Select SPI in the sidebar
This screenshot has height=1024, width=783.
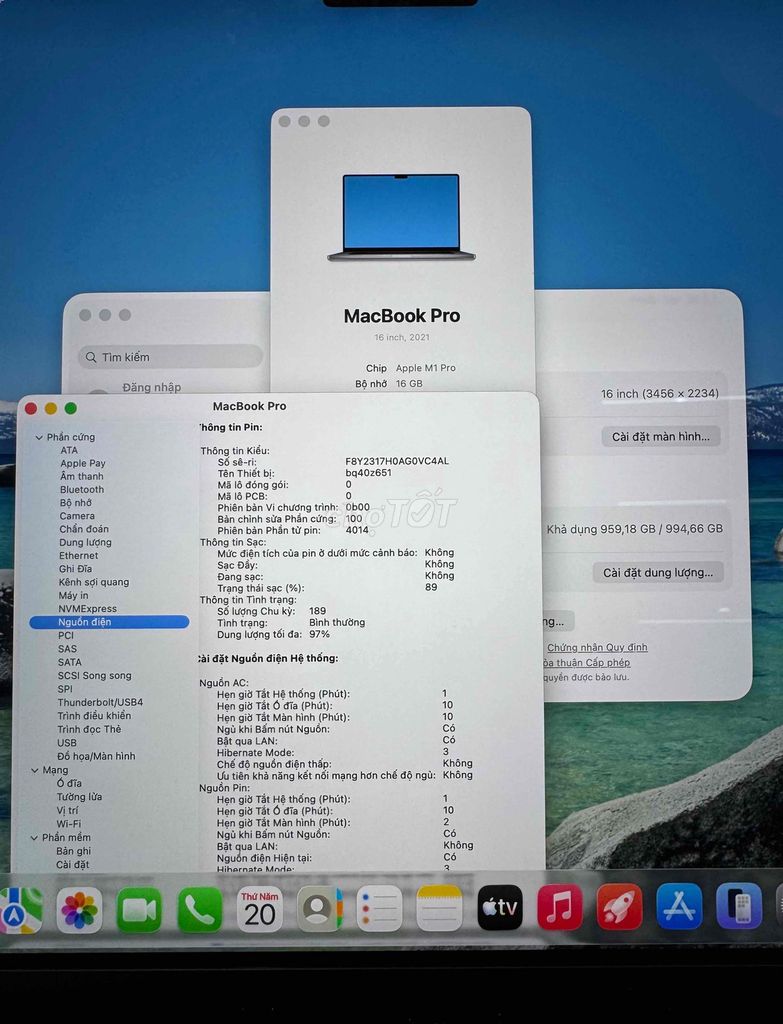[65, 689]
